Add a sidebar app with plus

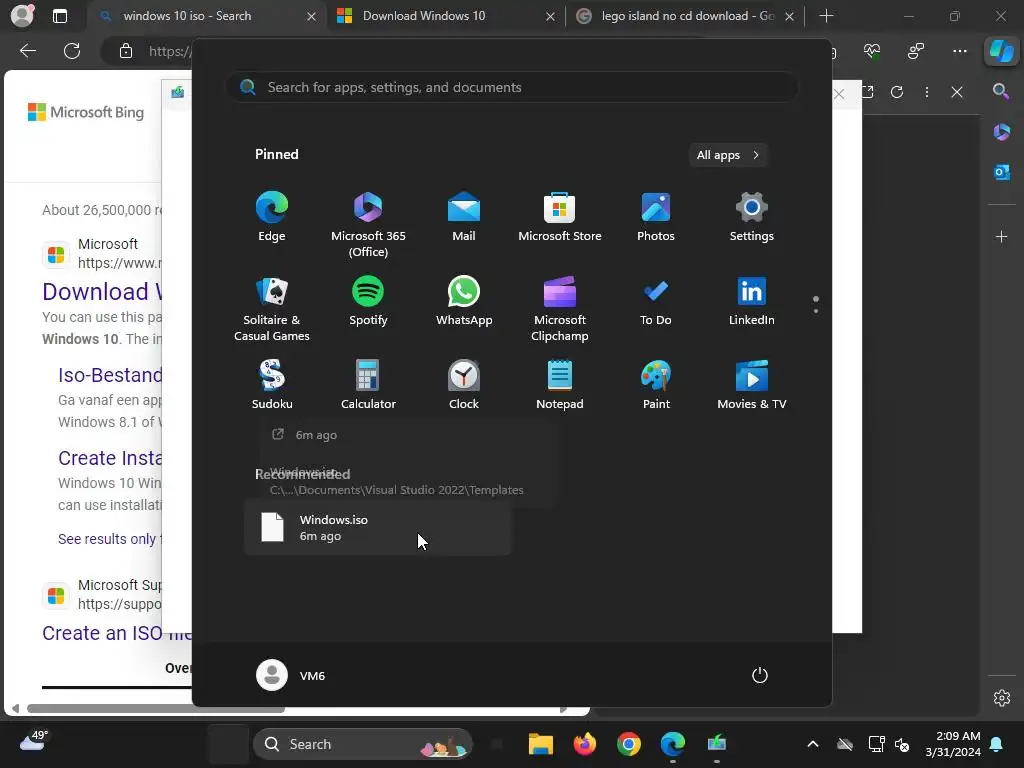1001,236
